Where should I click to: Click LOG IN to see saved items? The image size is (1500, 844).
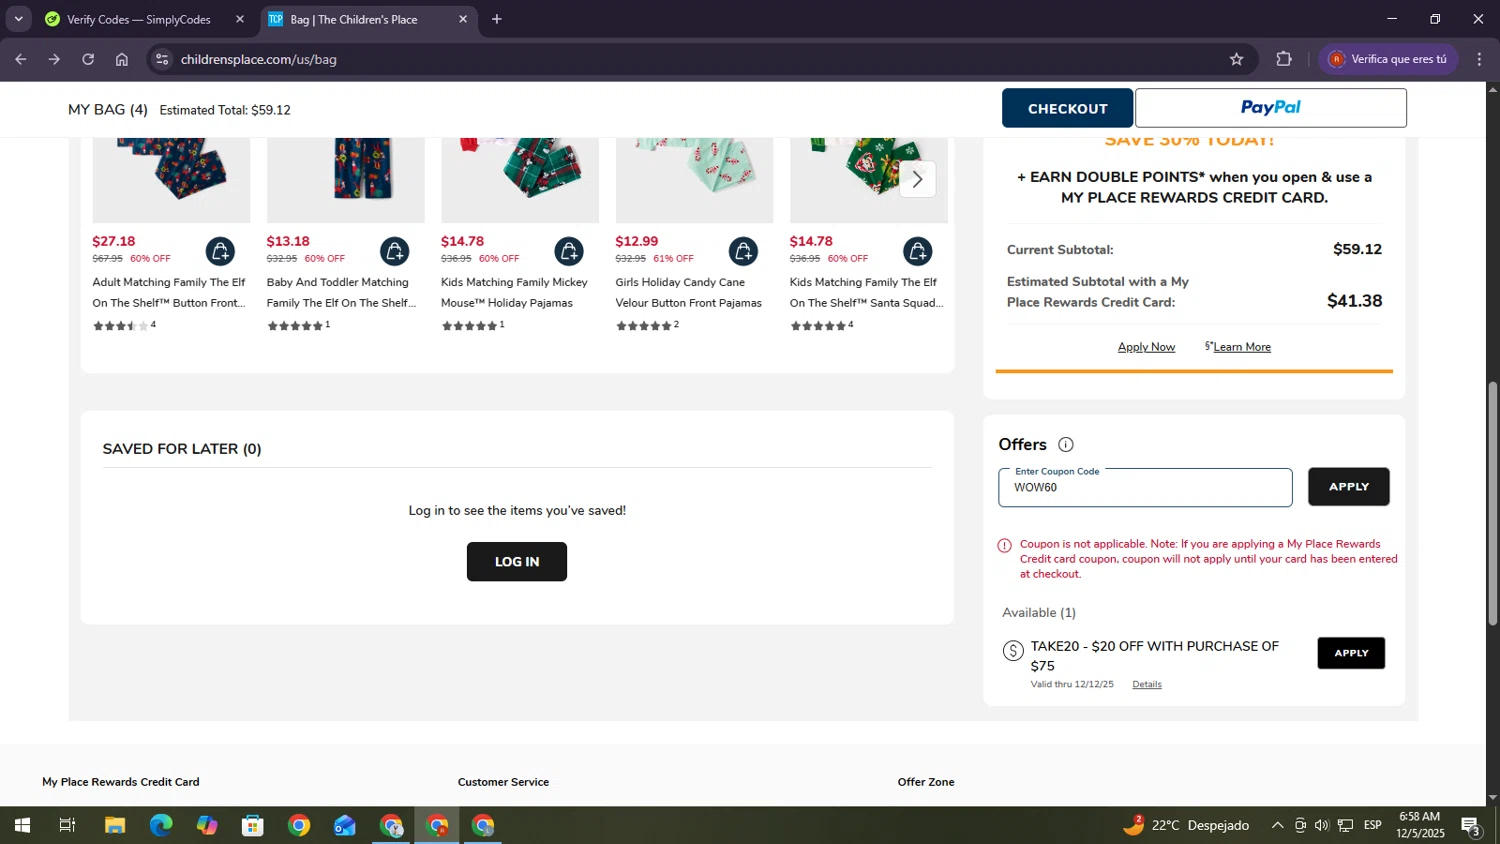tap(517, 562)
